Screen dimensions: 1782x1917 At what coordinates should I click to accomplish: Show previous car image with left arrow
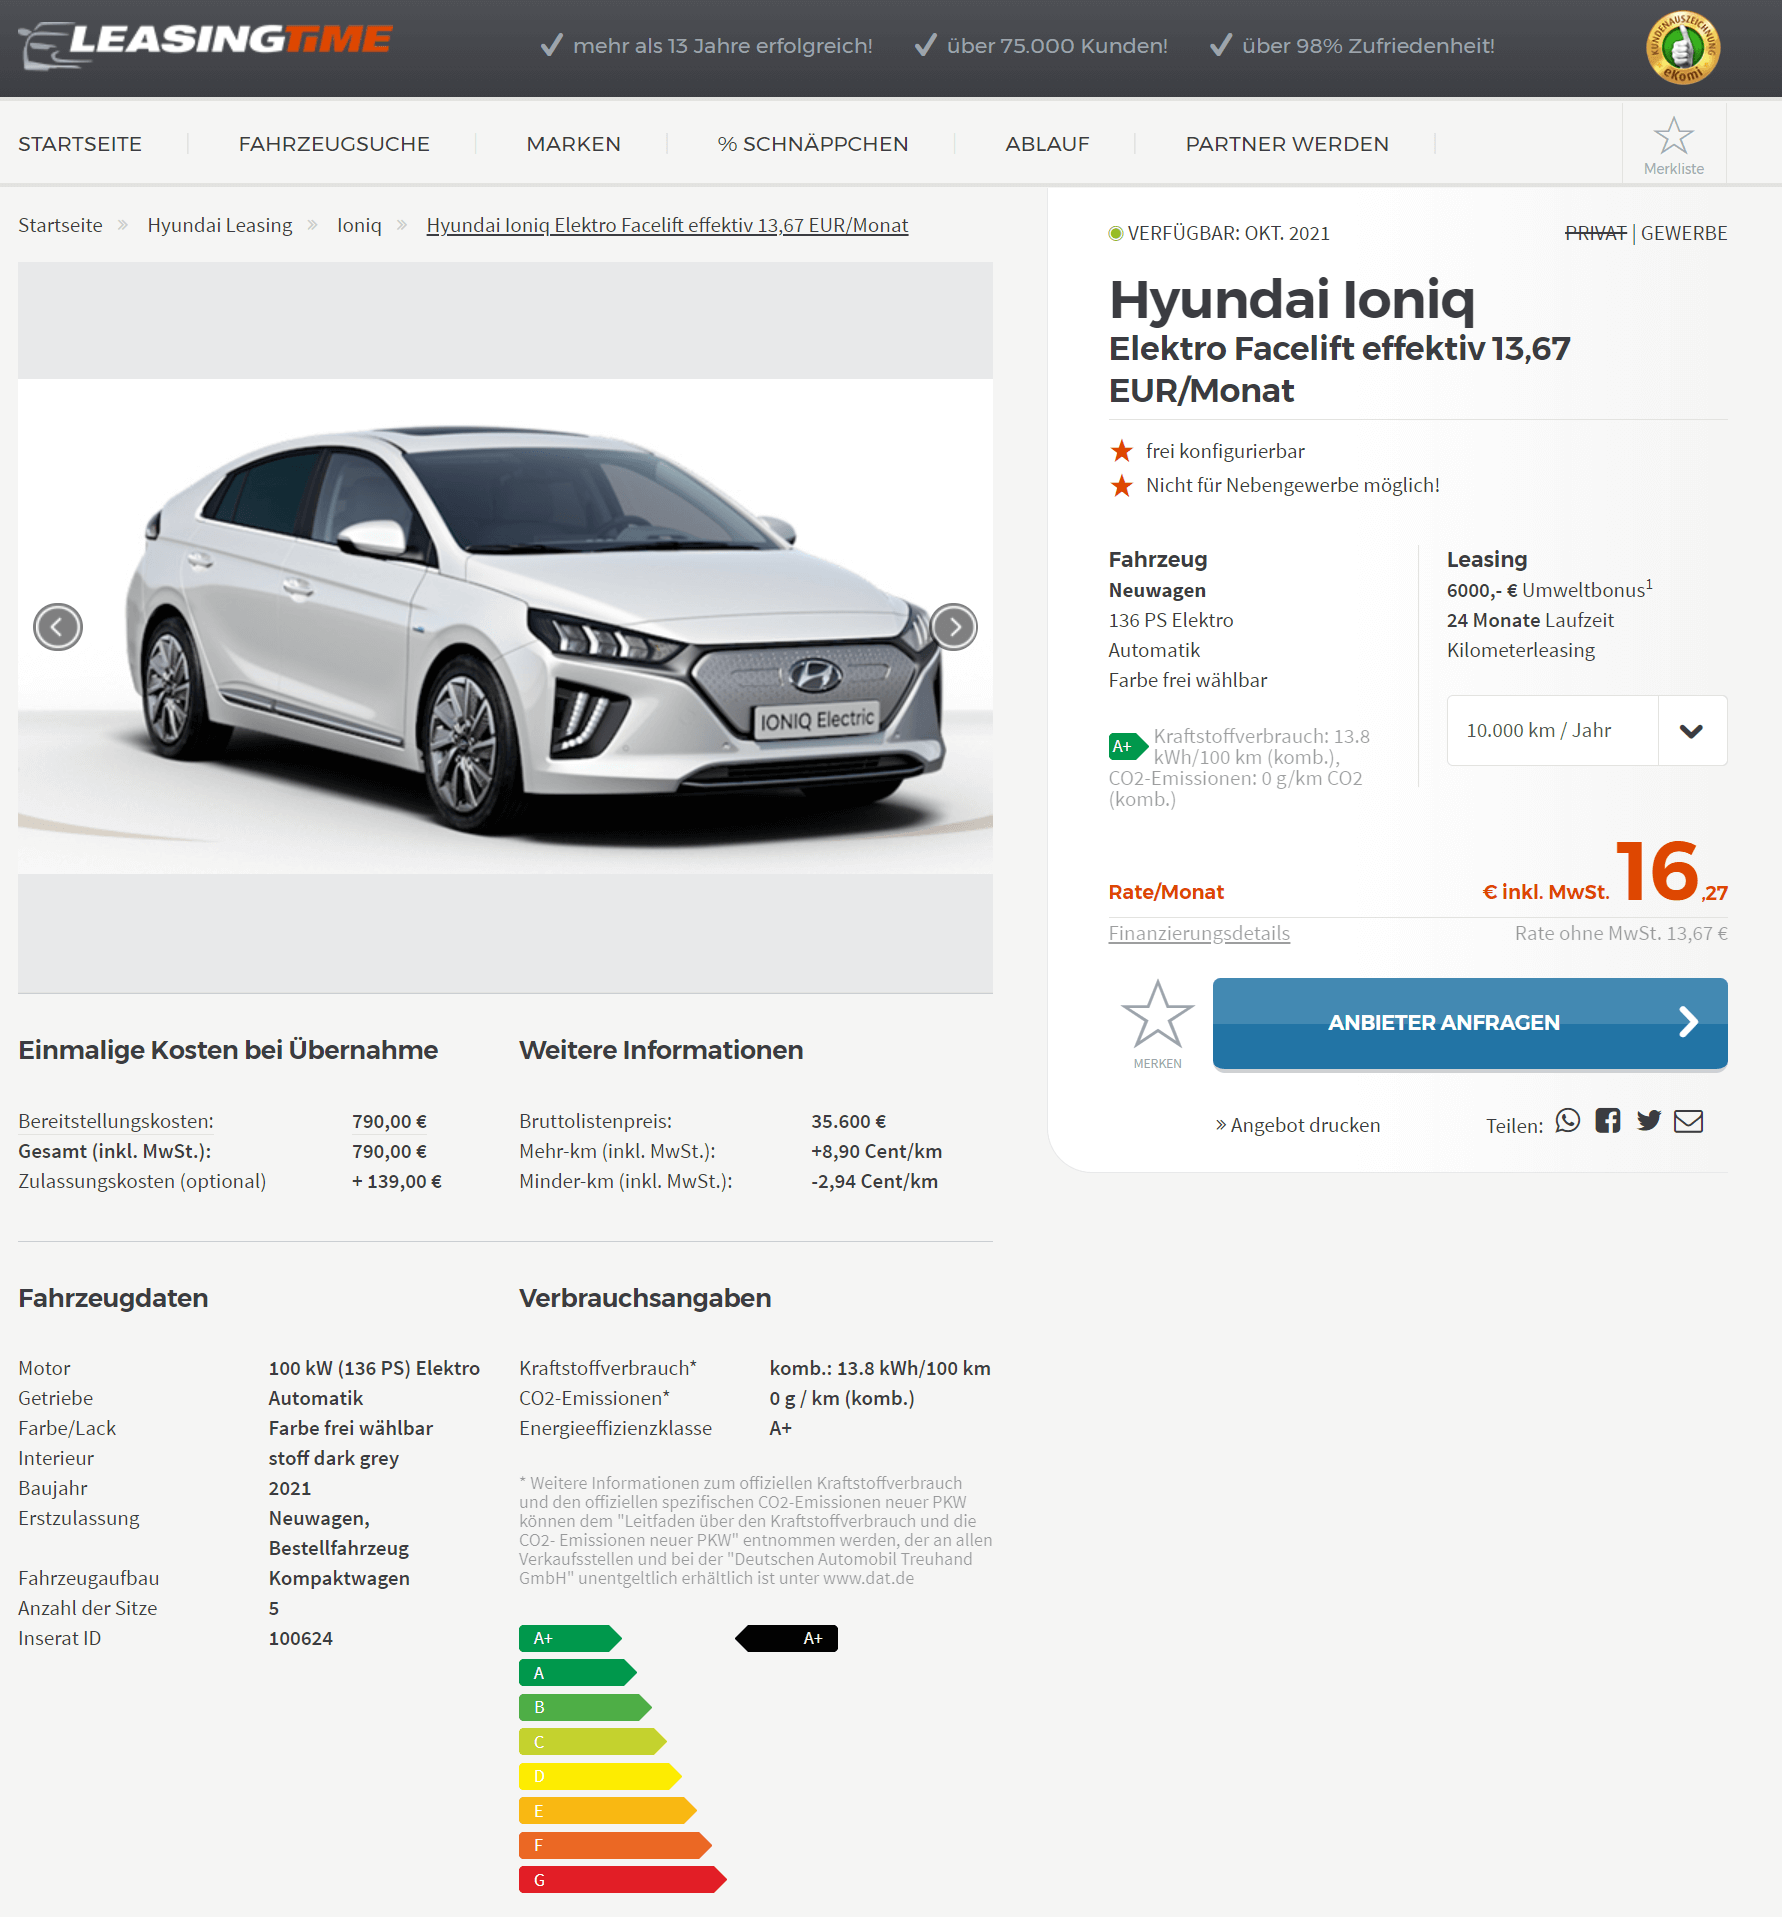pyautogui.click(x=58, y=627)
